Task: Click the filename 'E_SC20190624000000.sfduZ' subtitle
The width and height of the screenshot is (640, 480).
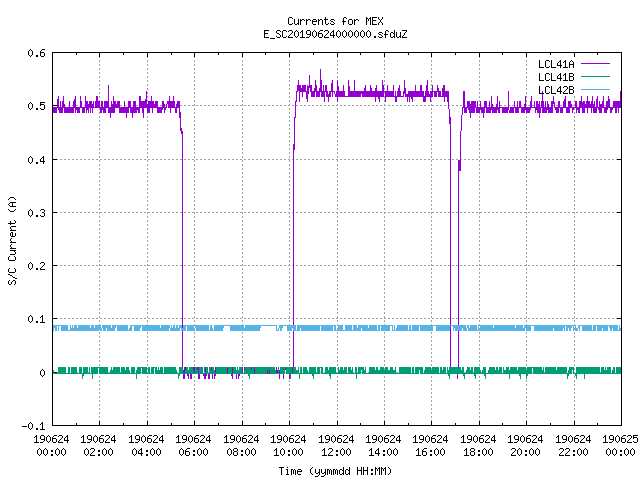Action: (x=335, y=34)
